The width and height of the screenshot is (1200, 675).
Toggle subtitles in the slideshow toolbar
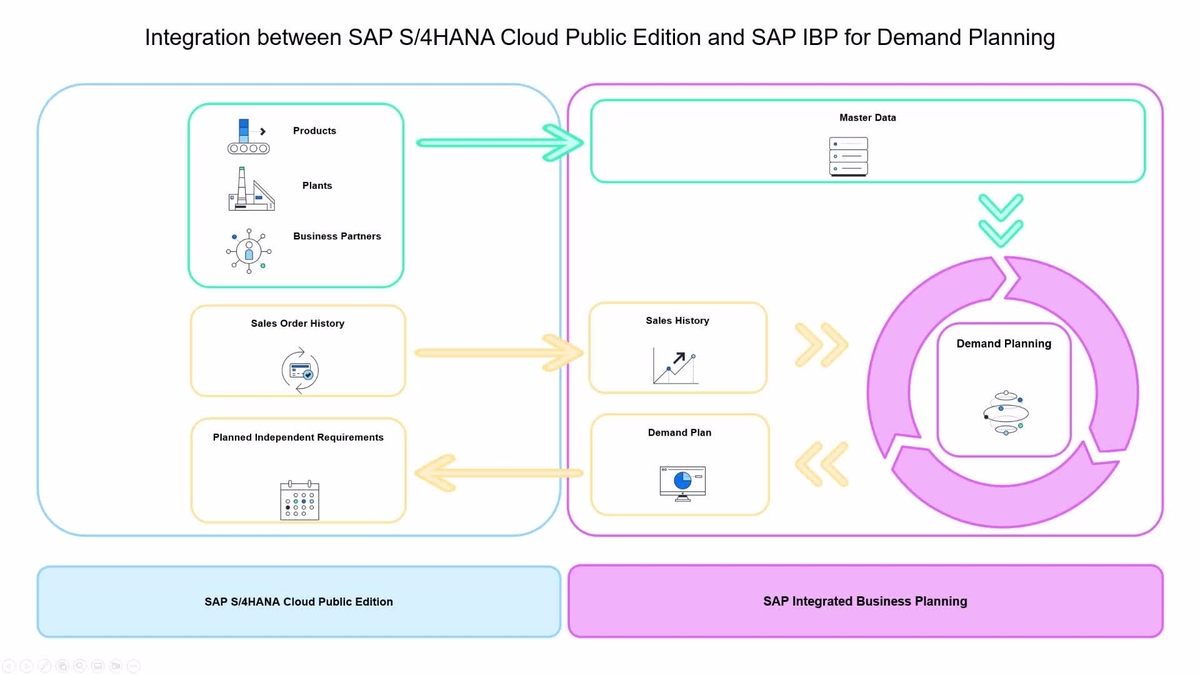pos(98,666)
